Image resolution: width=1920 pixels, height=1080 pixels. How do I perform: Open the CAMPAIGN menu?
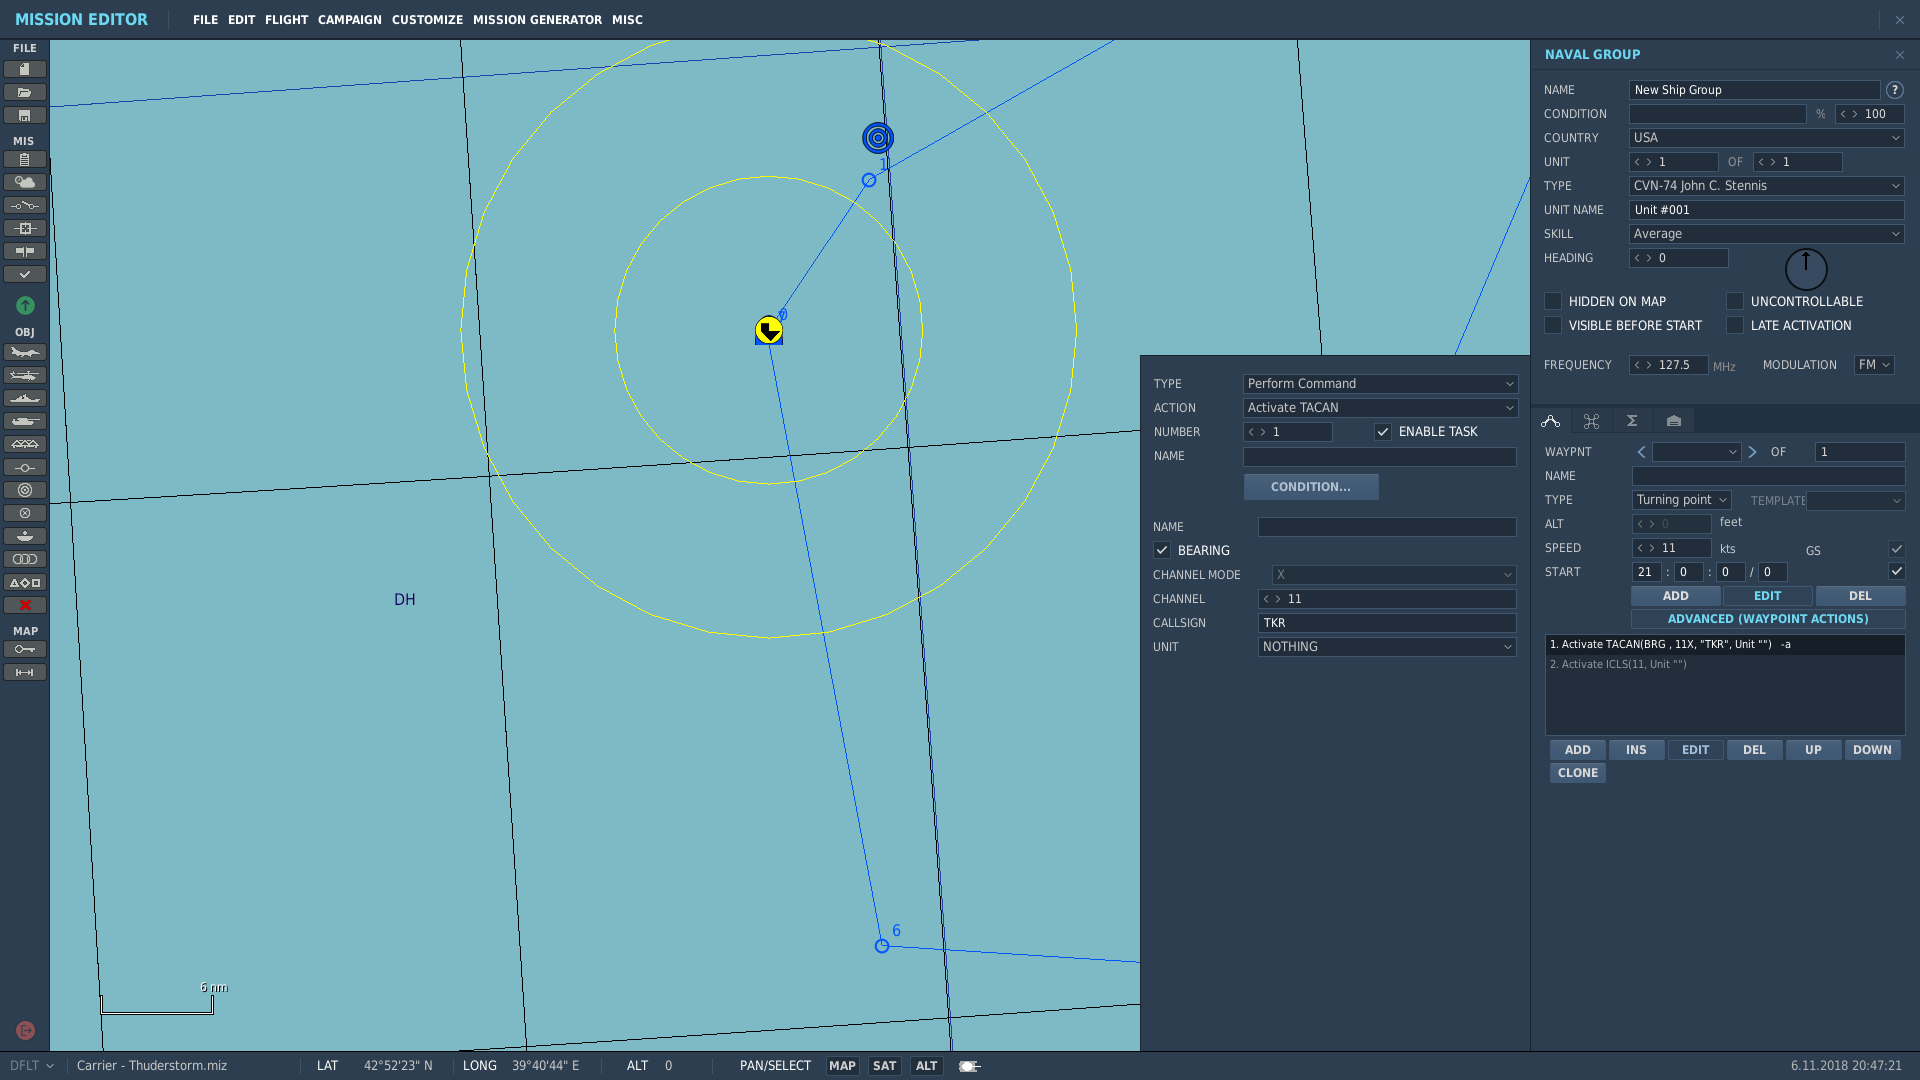click(350, 20)
